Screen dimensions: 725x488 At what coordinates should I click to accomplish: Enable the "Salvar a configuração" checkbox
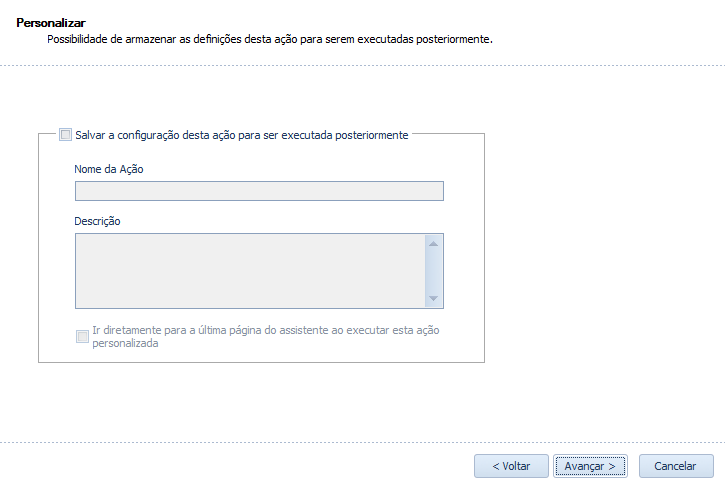coord(66,134)
